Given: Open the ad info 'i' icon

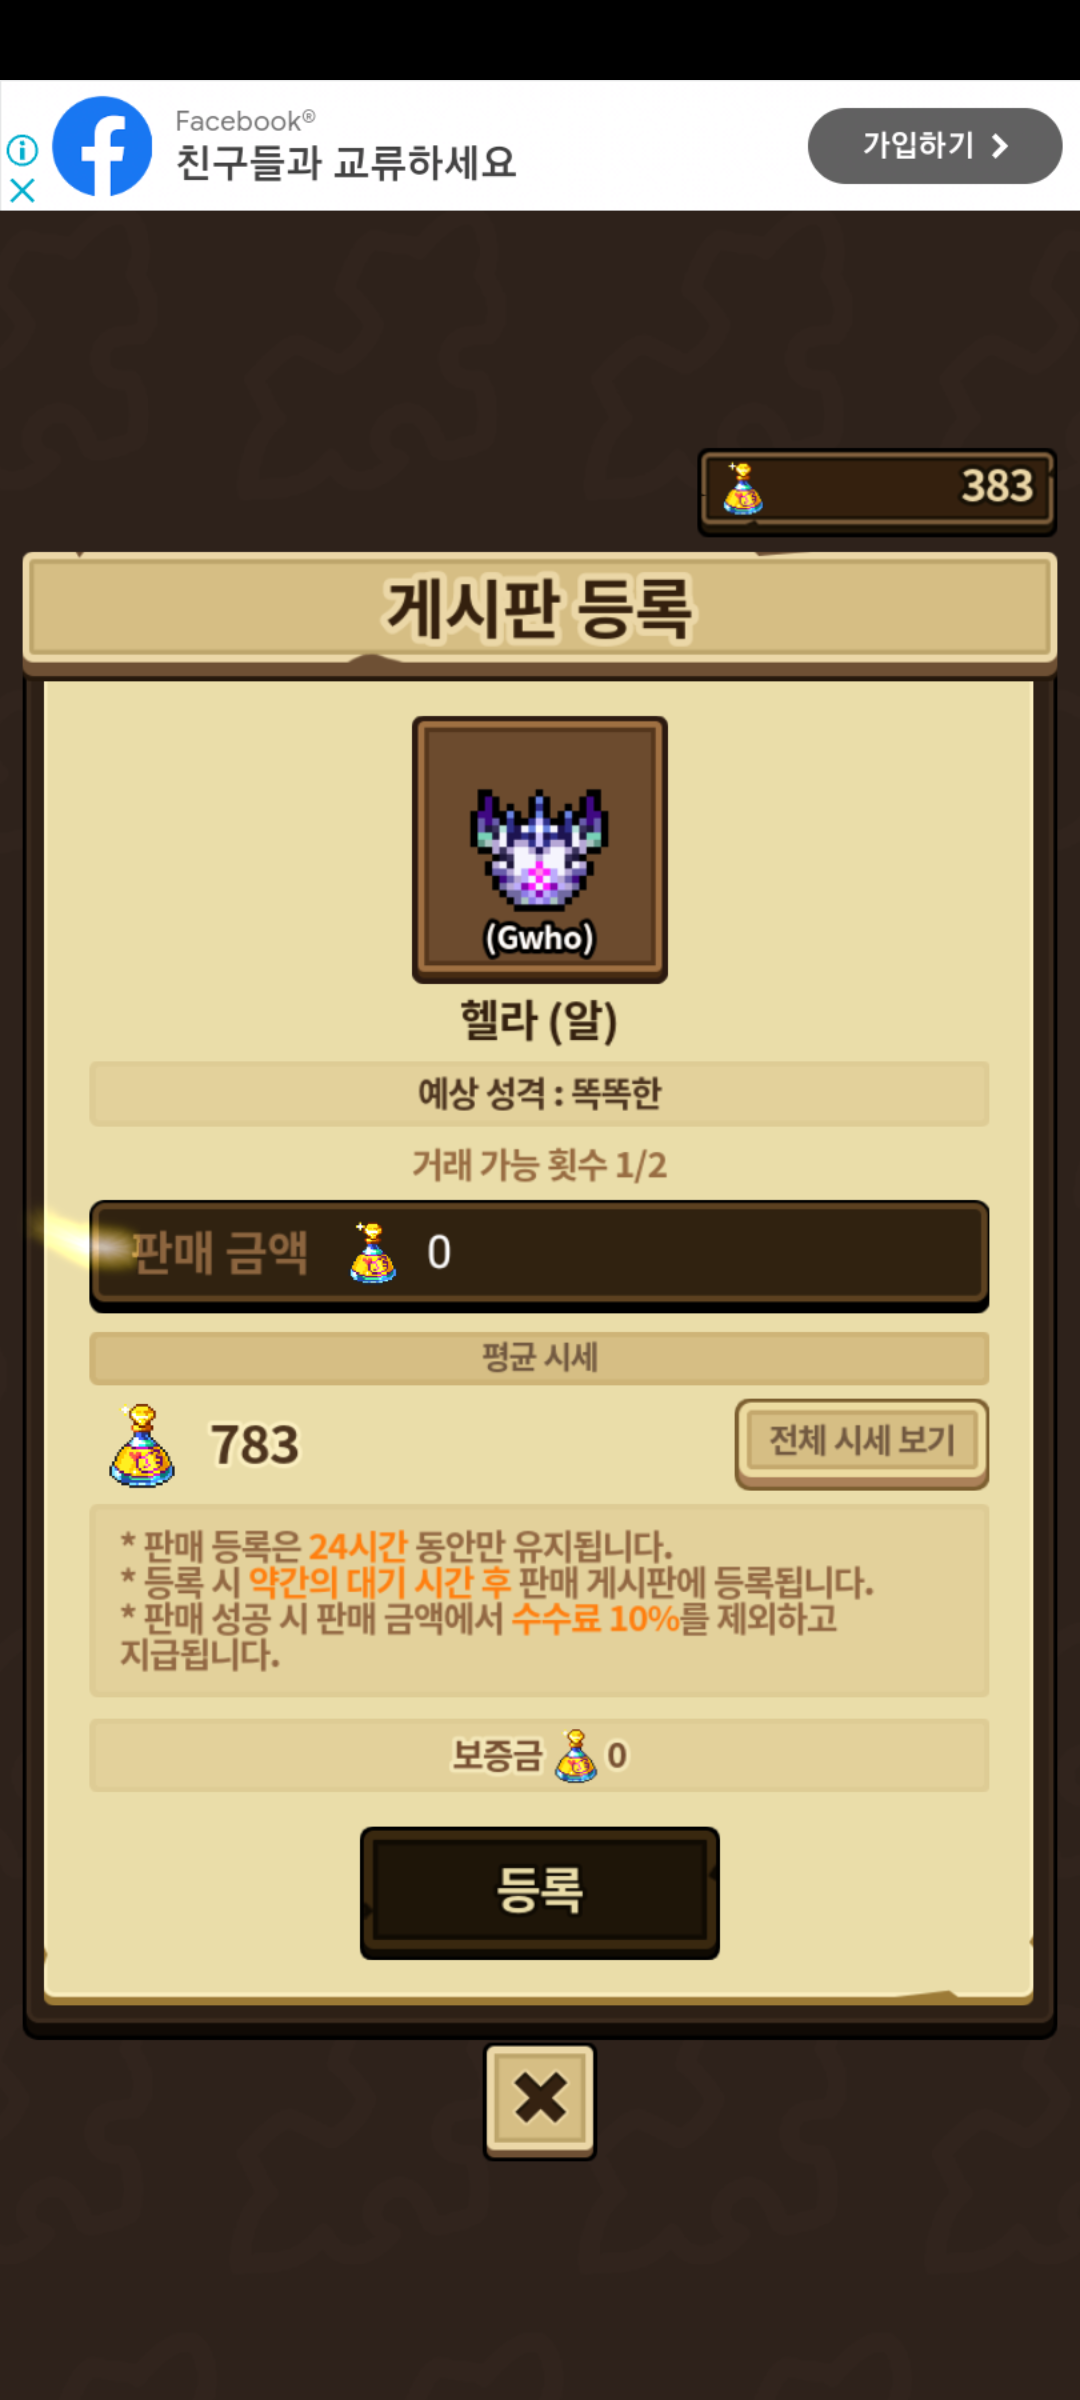Looking at the screenshot, I should [x=22, y=150].
